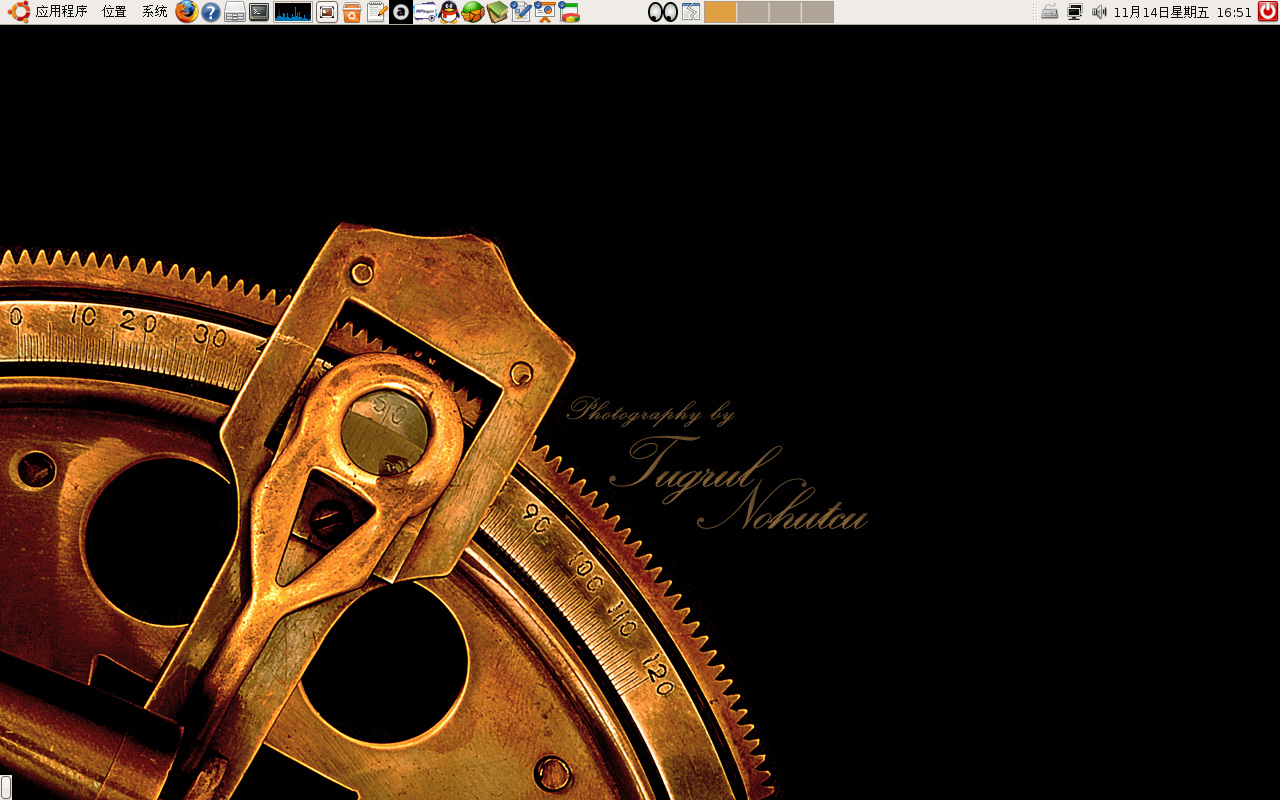Switch to the first orange workspace
This screenshot has width=1280, height=800.
click(x=720, y=12)
